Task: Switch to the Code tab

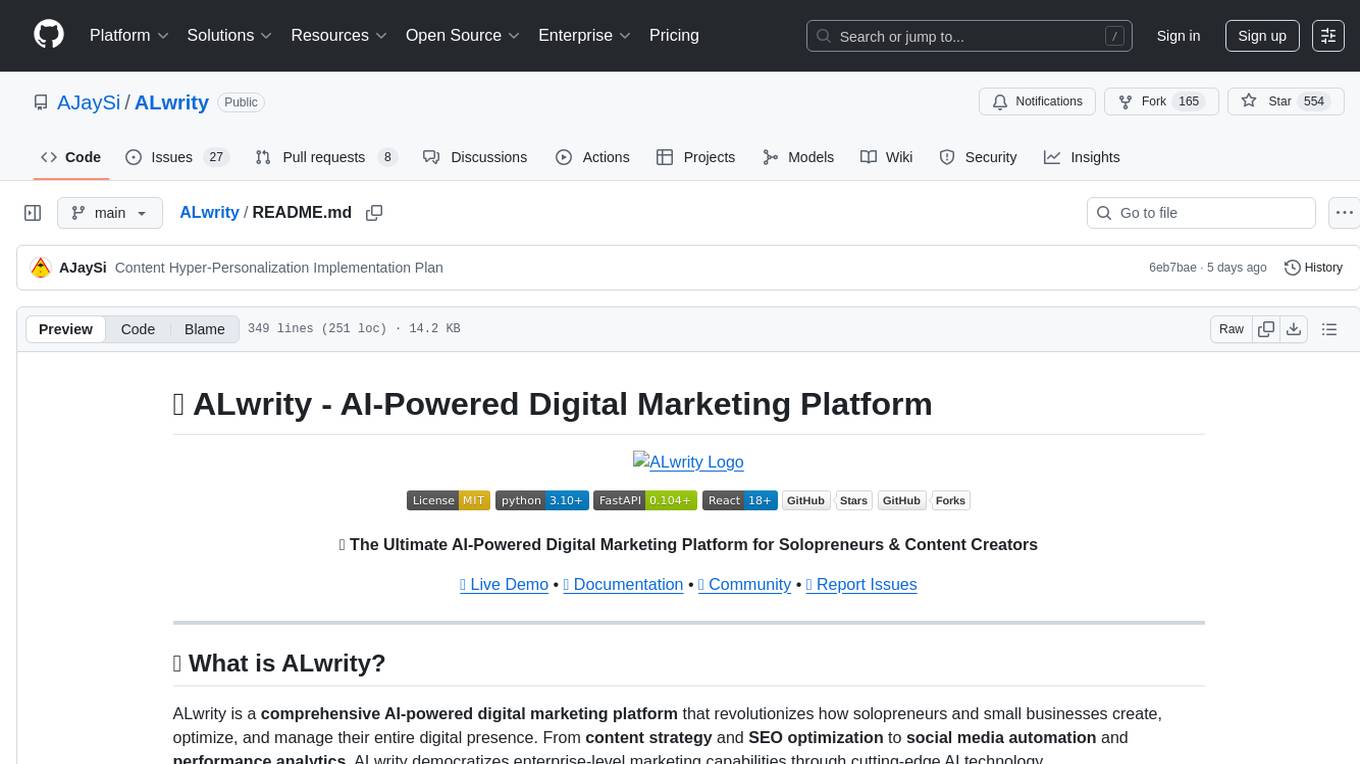Action: pos(71,157)
